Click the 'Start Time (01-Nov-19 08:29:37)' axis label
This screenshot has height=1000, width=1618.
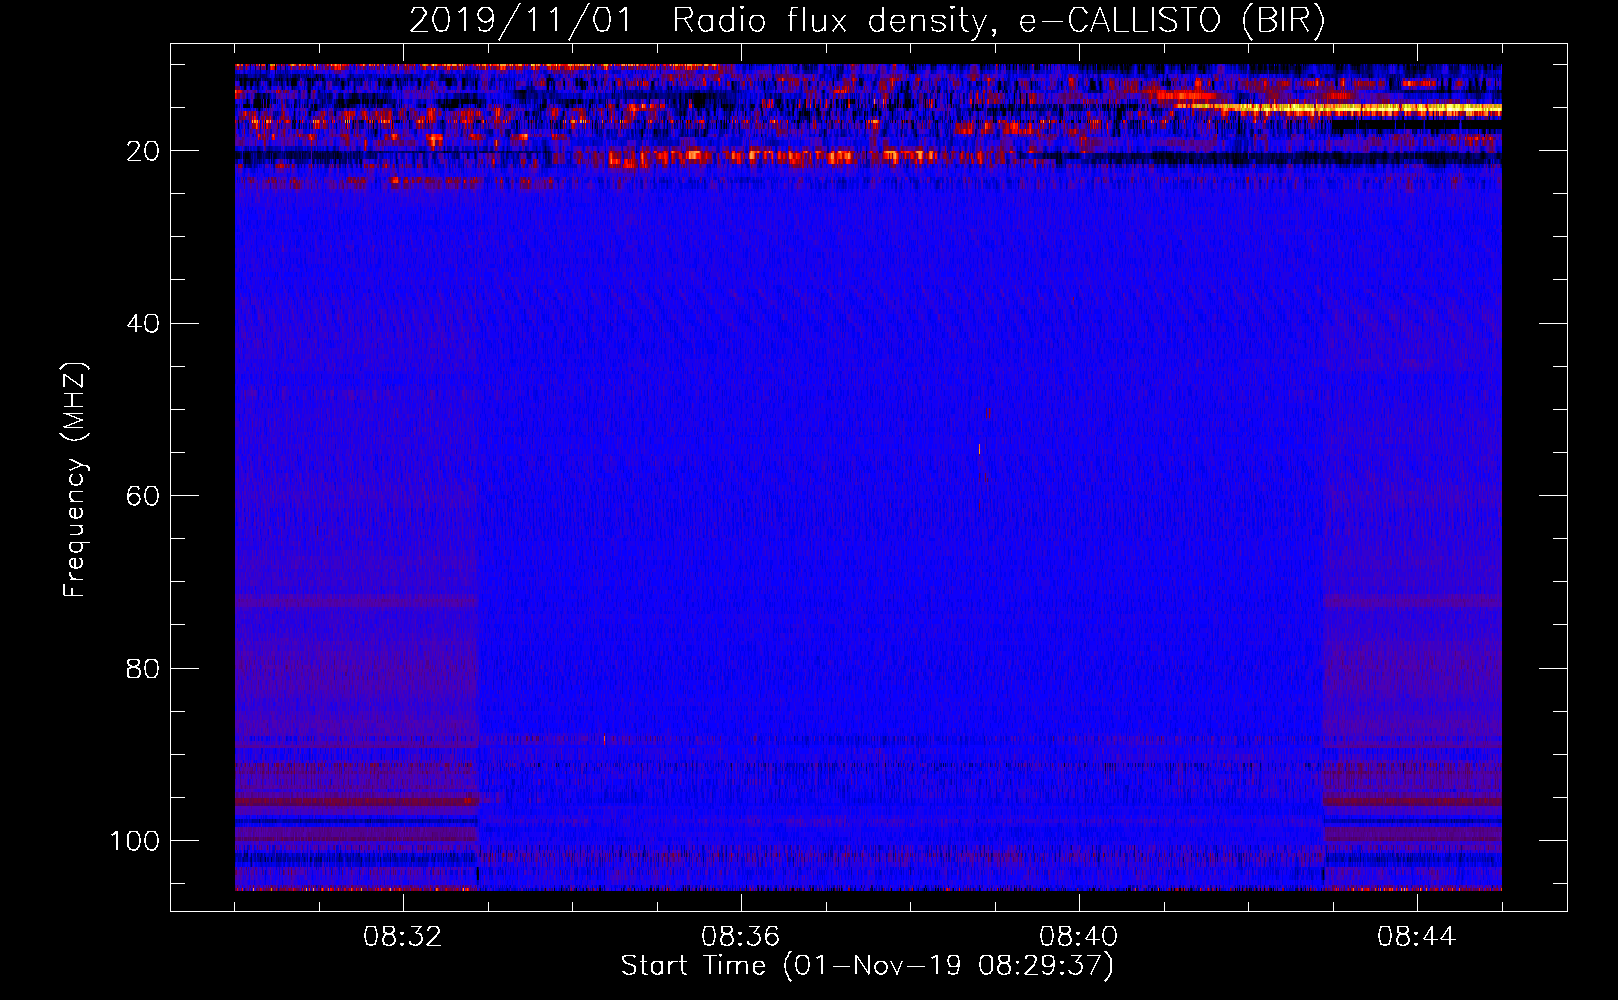(x=867, y=966)
